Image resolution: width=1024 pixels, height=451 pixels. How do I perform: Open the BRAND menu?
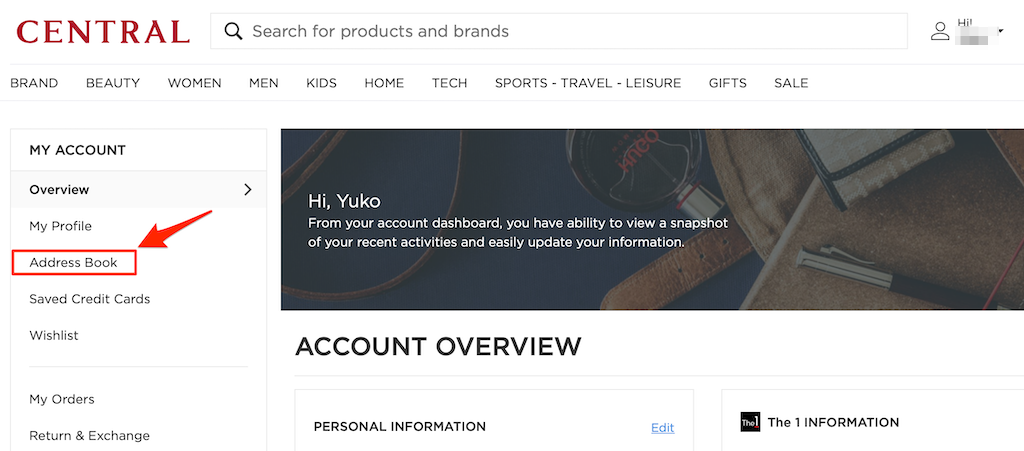click(34, 83)
